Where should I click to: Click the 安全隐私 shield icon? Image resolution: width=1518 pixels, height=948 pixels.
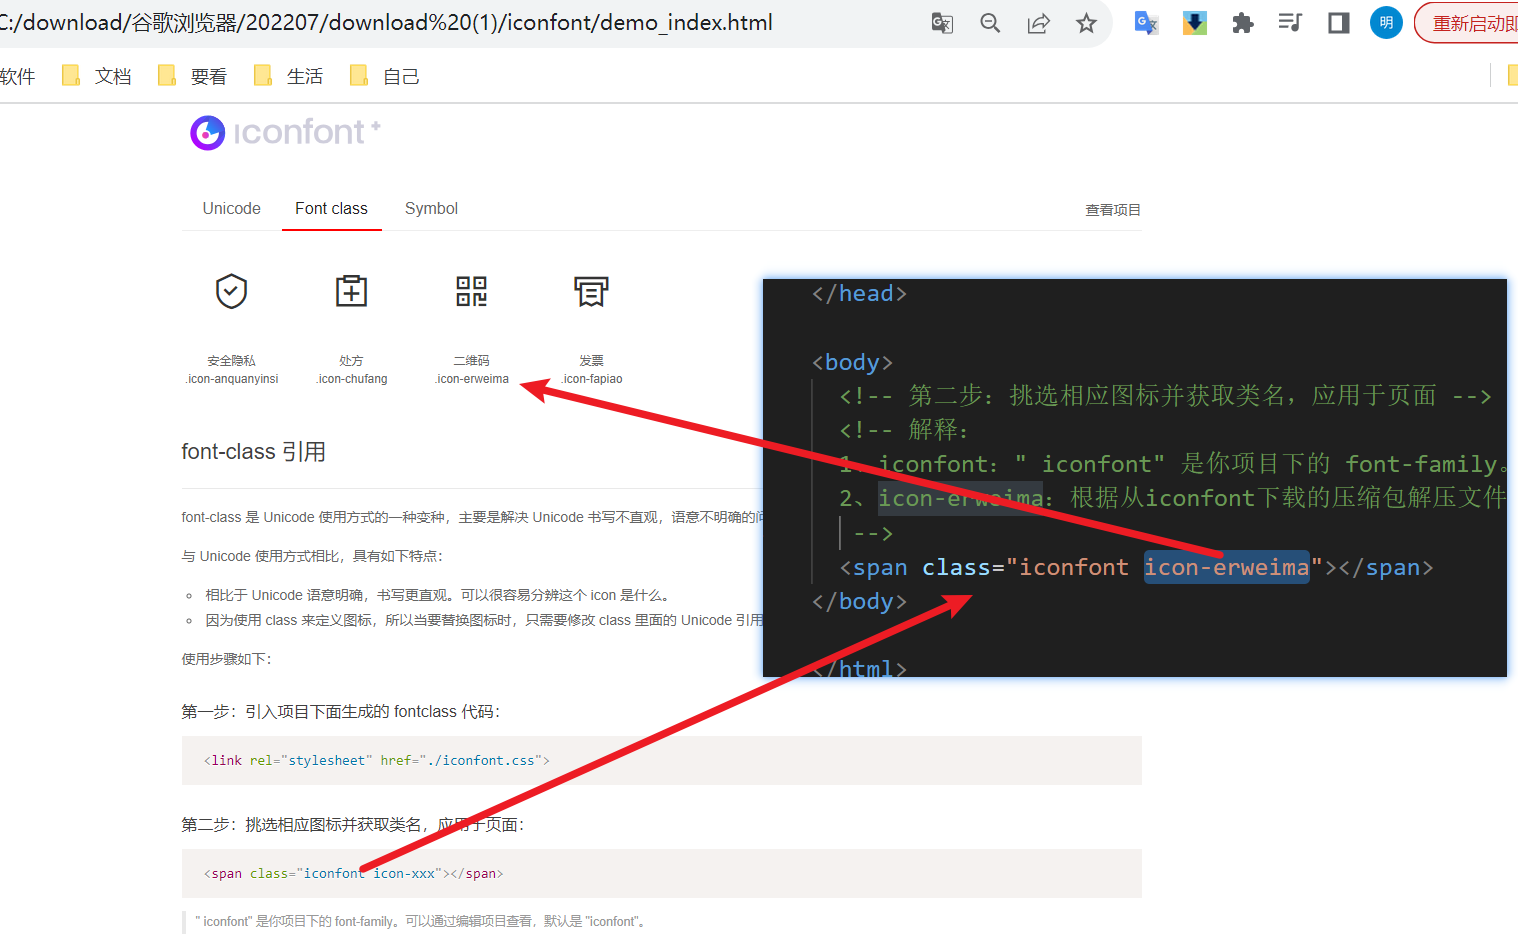(232, 291)
